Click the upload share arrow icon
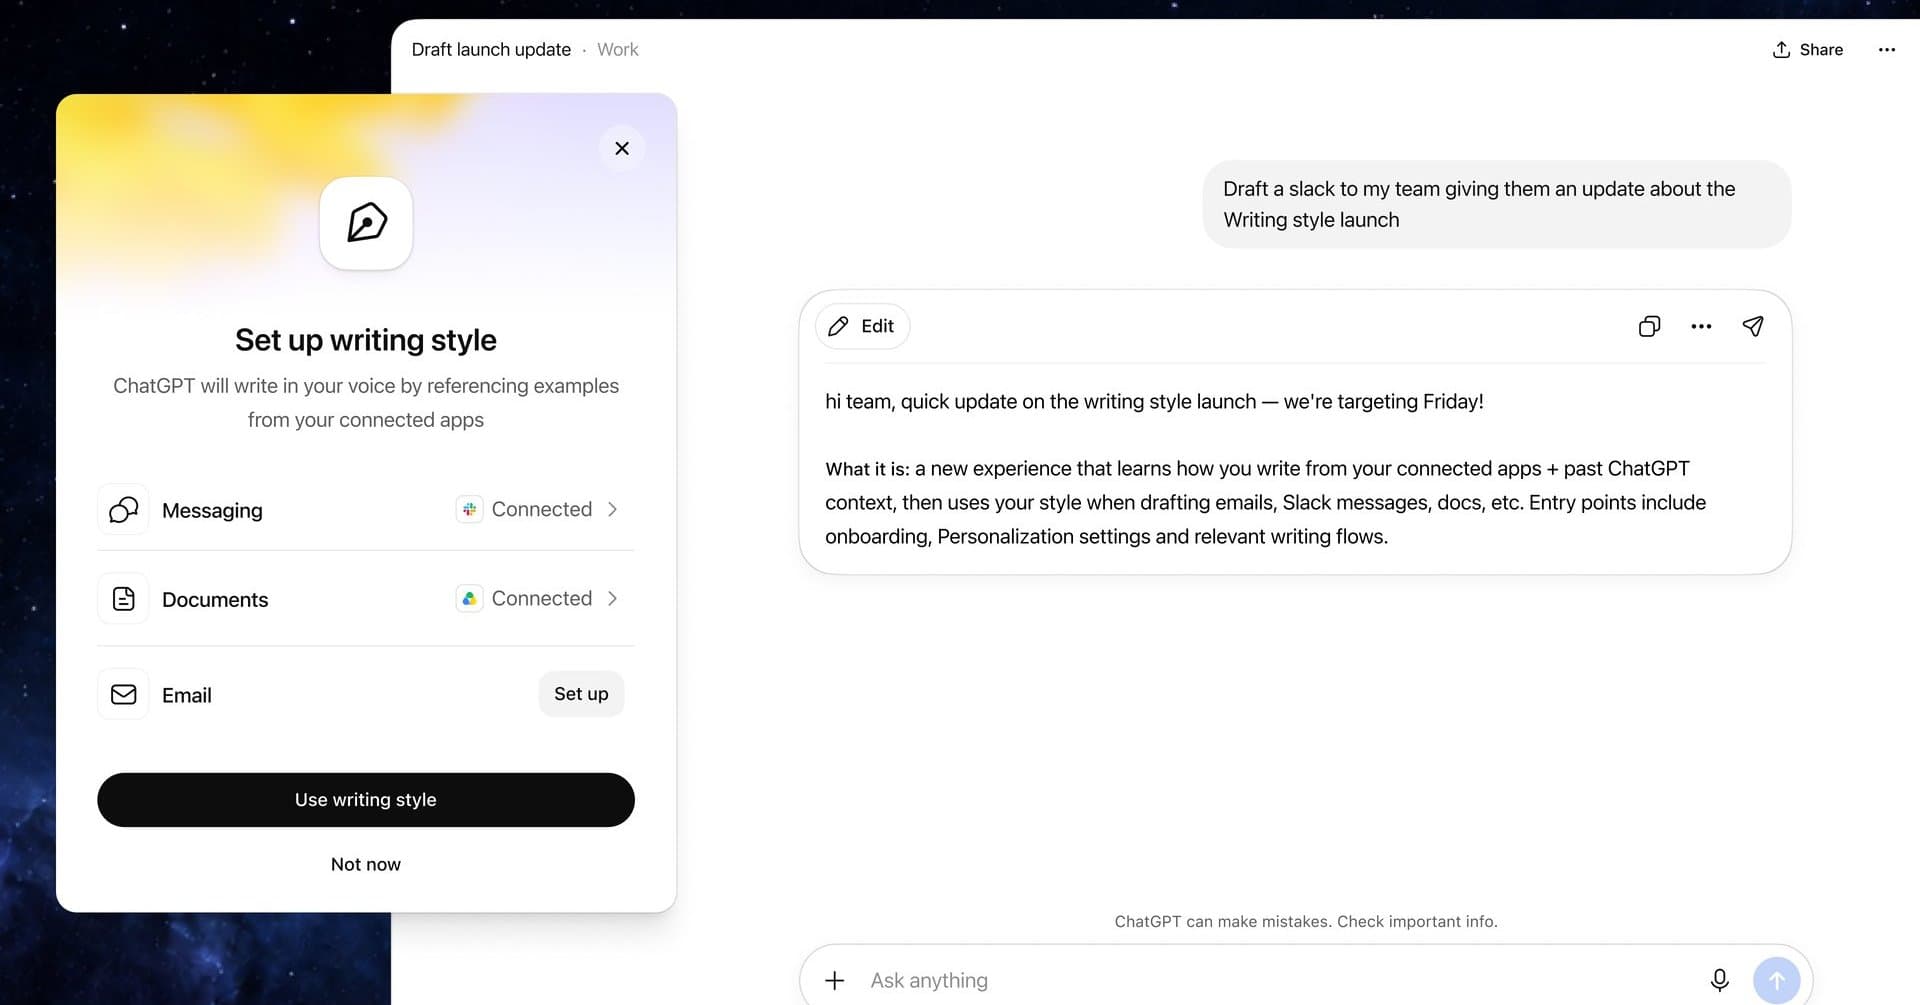The image size is (1920, 1005). [1781, 49]
